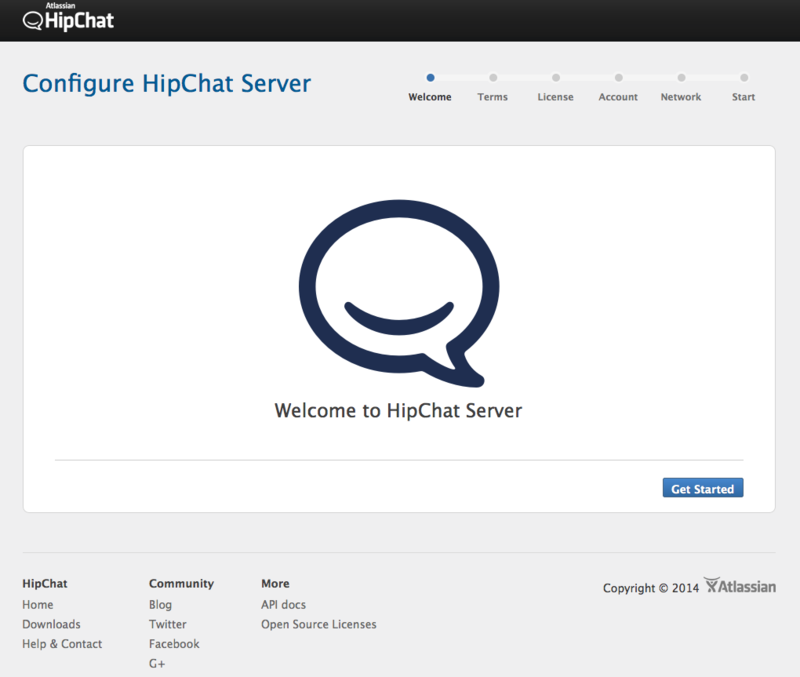The width and height of the screenshot is (800, 677).
Task: Select the Start step dot
Action: pyautogui.click(x=744, y=78)
